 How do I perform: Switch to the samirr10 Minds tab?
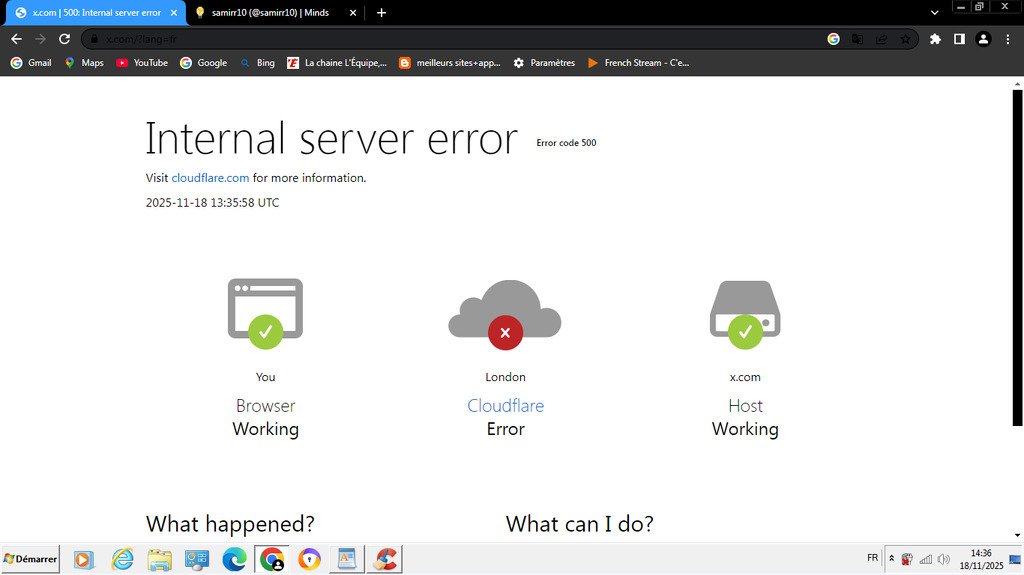tap(270, 12)
